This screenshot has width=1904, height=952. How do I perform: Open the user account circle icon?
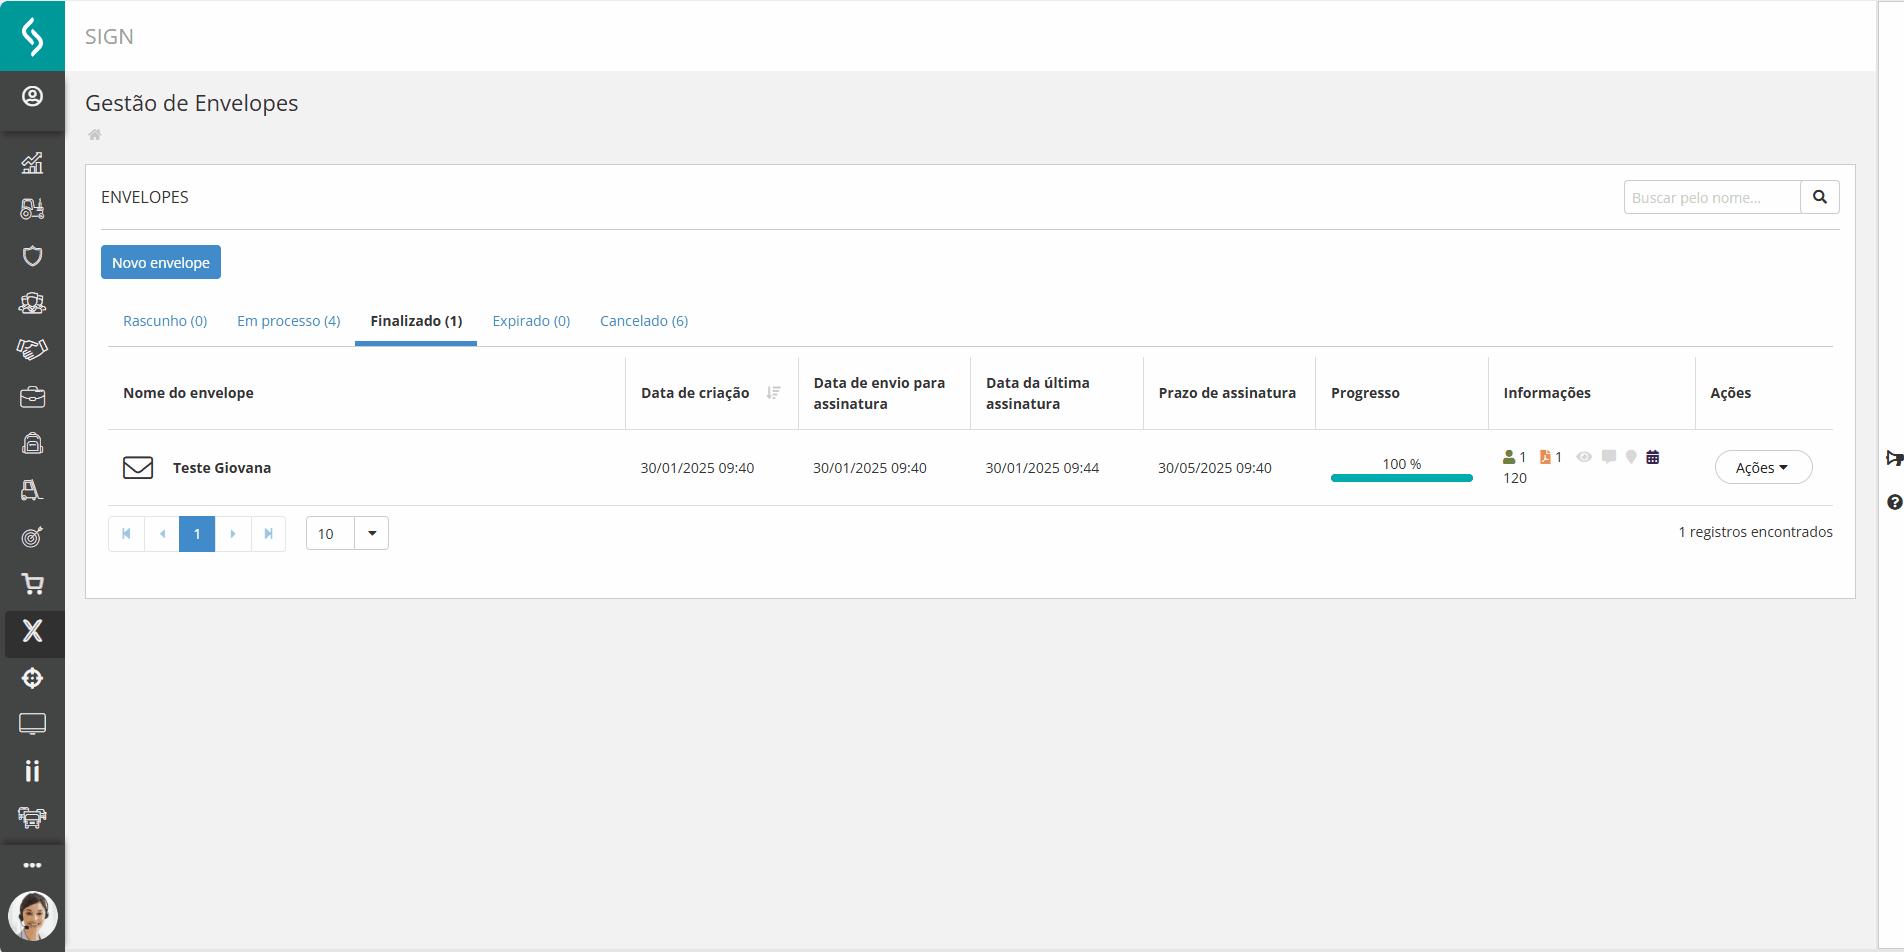click(32, 96)
